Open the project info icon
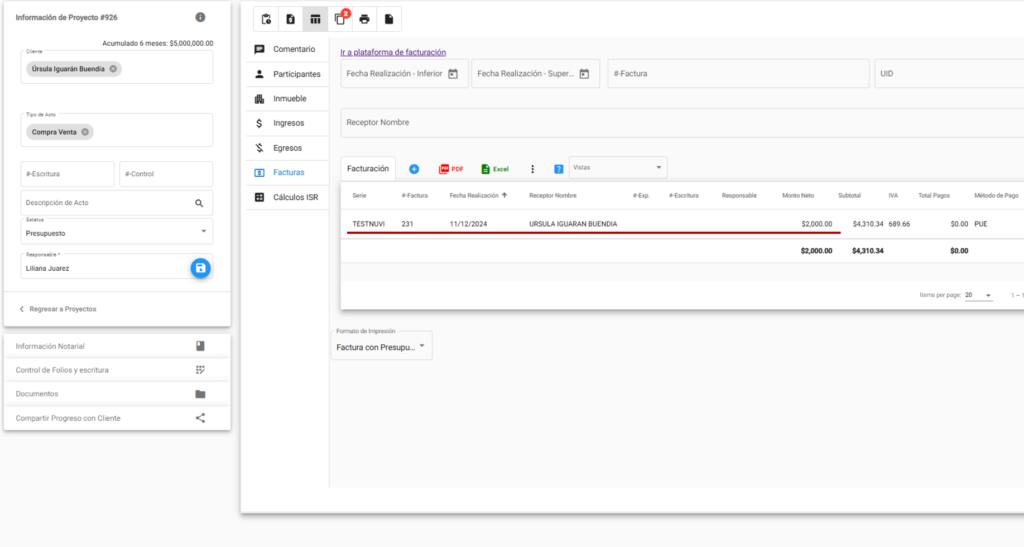1024x547 pixels. click(200, 17)
